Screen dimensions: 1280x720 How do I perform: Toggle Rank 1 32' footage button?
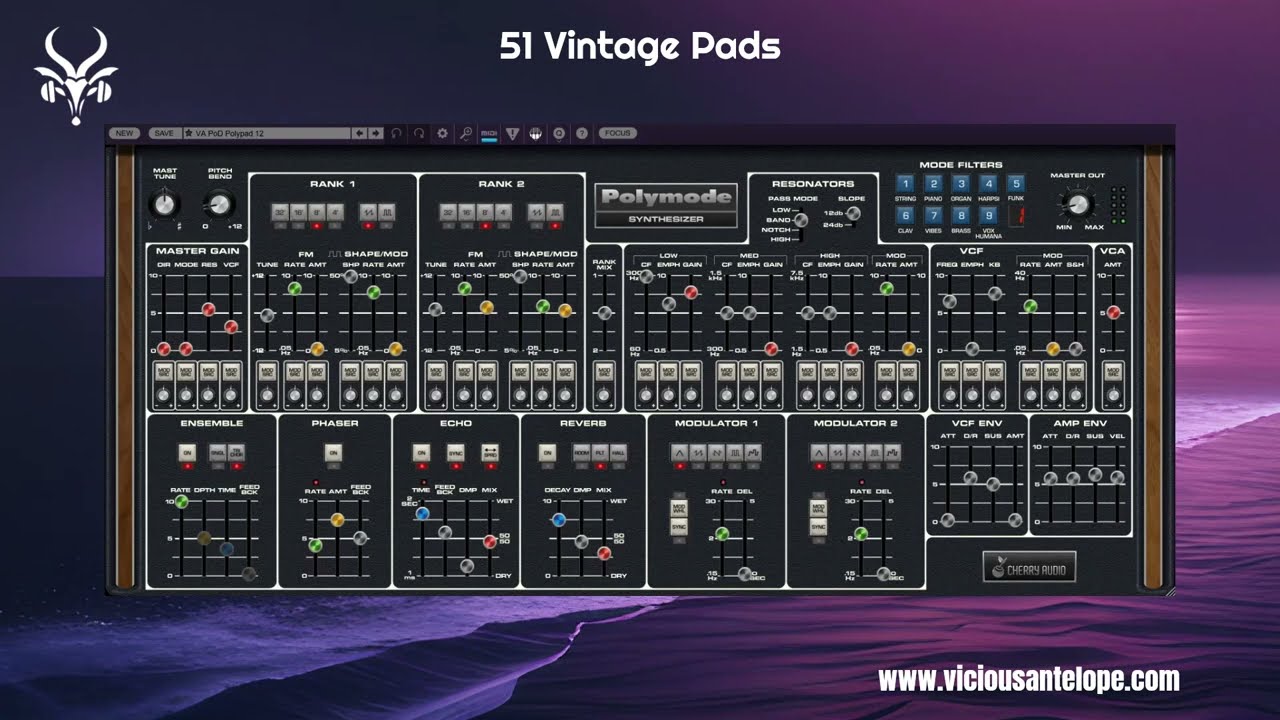(x=279, y=211)
